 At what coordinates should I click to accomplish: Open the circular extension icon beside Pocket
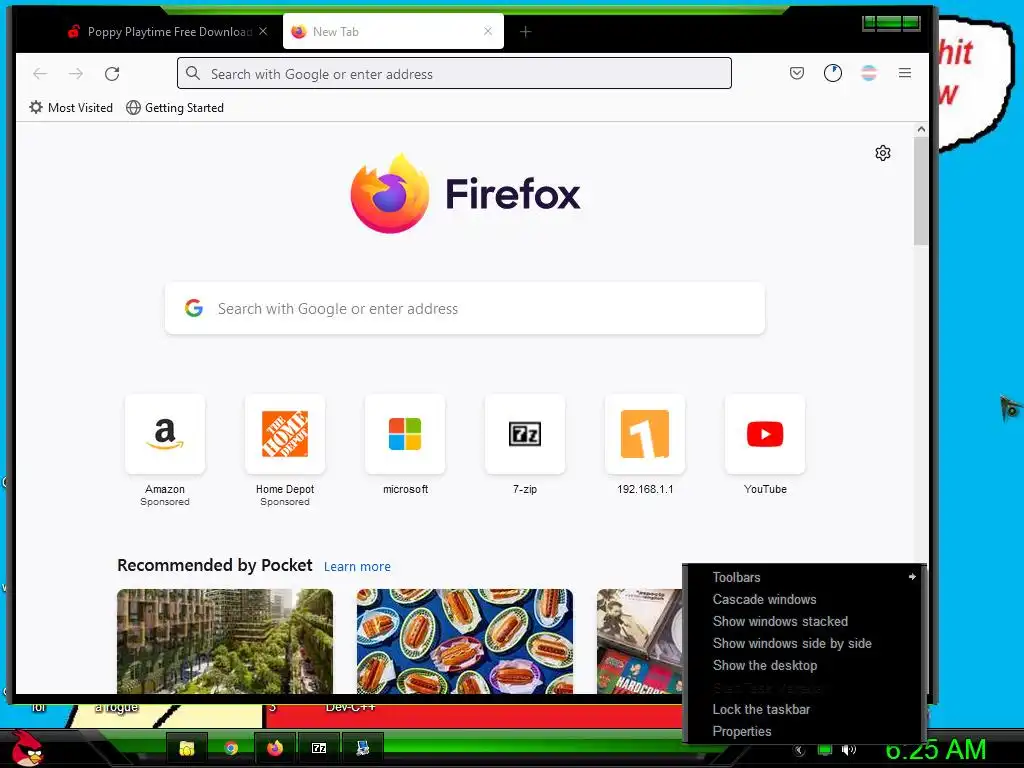[x=833, y=73]
